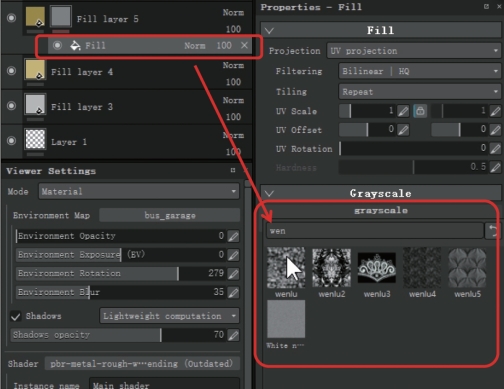Remove the Fill effect with X icon
This screenshot has height=389, width=504.
[244, 45]
